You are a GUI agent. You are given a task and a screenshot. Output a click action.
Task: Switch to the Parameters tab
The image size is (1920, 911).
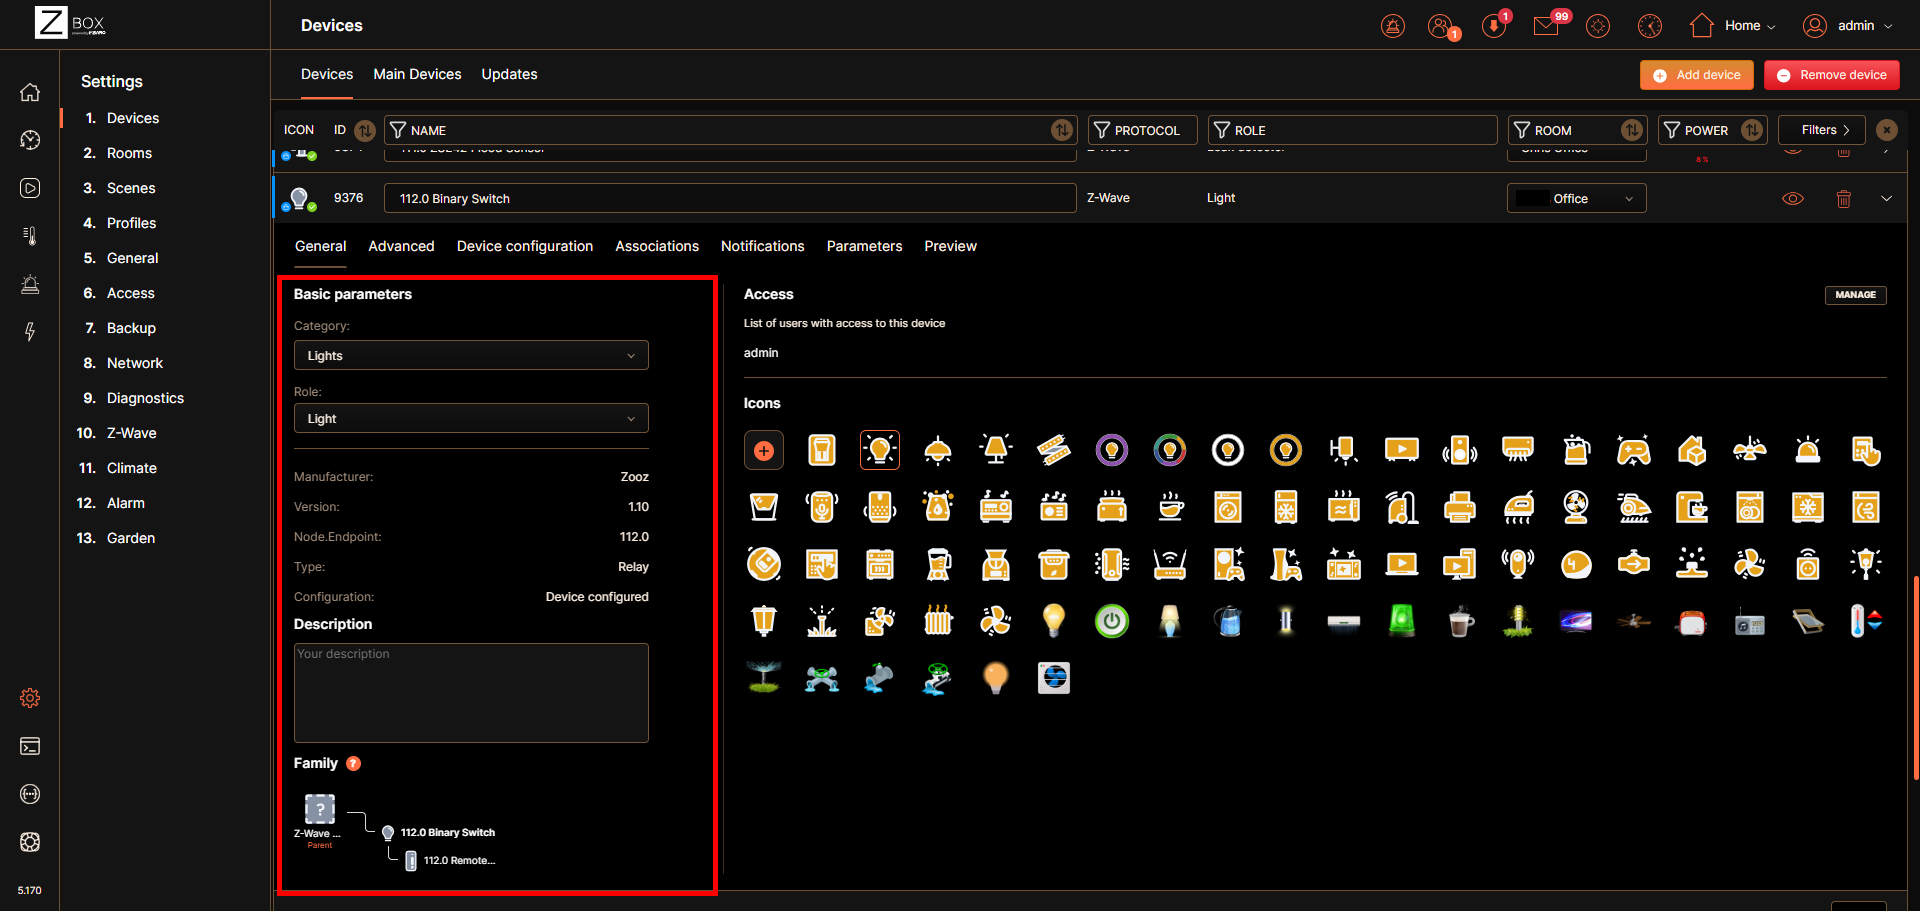864,246
